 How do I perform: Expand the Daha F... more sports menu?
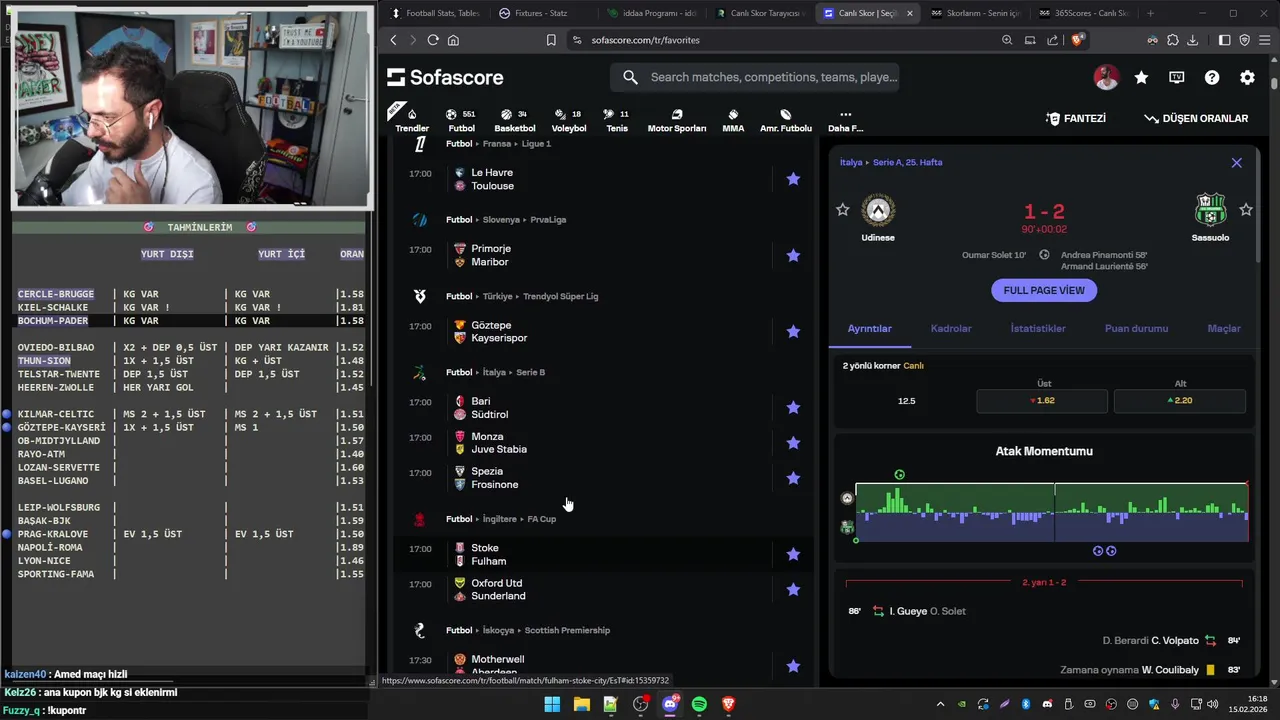click(845, 120)
